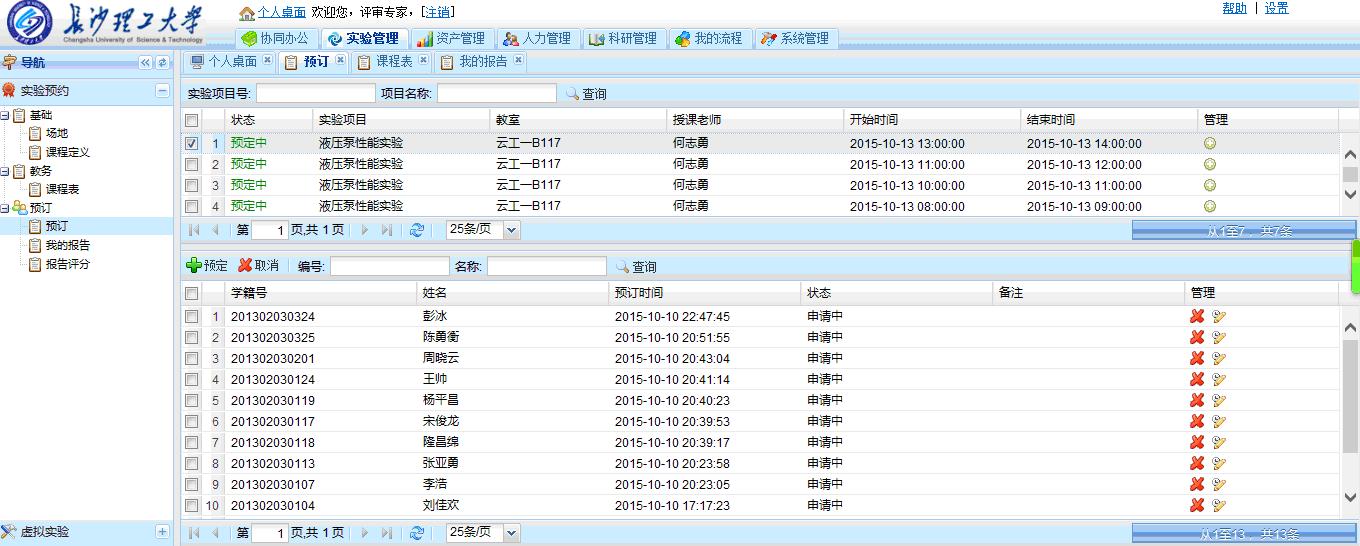This screenshot has width=1360, height=546.
Task: Open the 资产管理 menu tab
Action: [450, 39]
